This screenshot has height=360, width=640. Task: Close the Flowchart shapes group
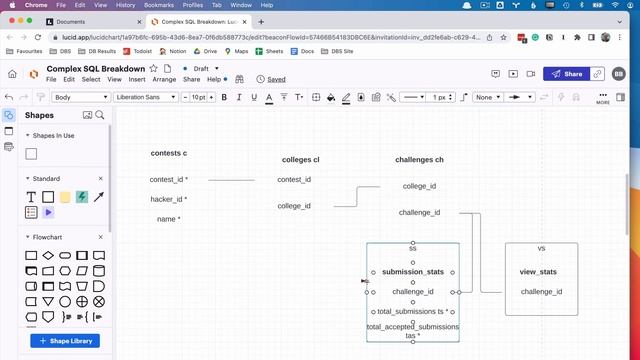pyautogui.click(x=101, y=237)
